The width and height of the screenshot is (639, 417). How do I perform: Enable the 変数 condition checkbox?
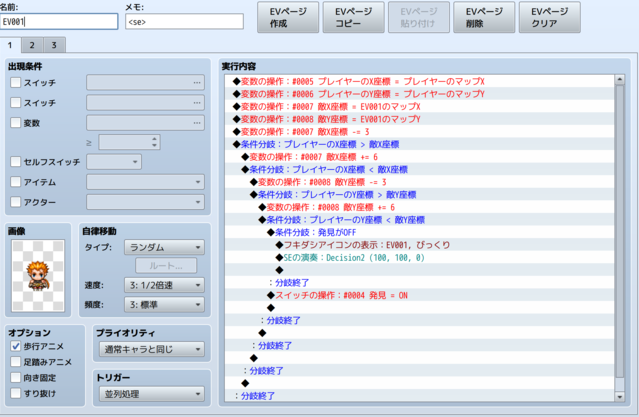coord(15,123)
